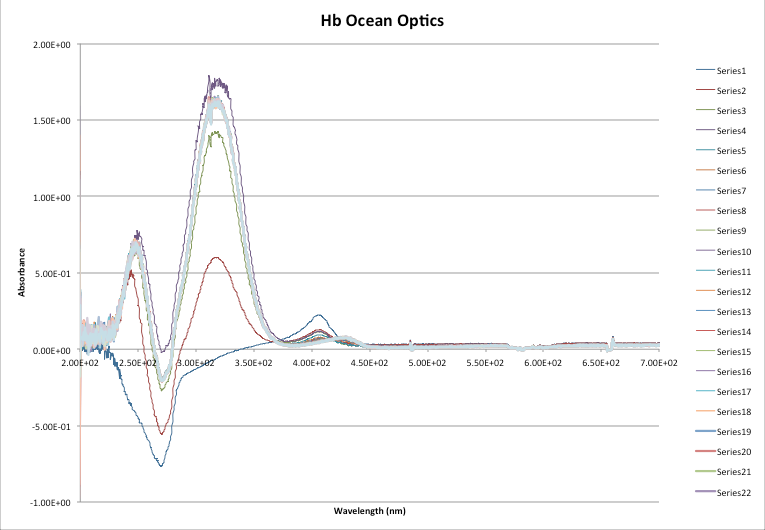The height and width of the screenshot is (530, 765).
Task: Select Series1 legend entry
Action: pos(731,71)
